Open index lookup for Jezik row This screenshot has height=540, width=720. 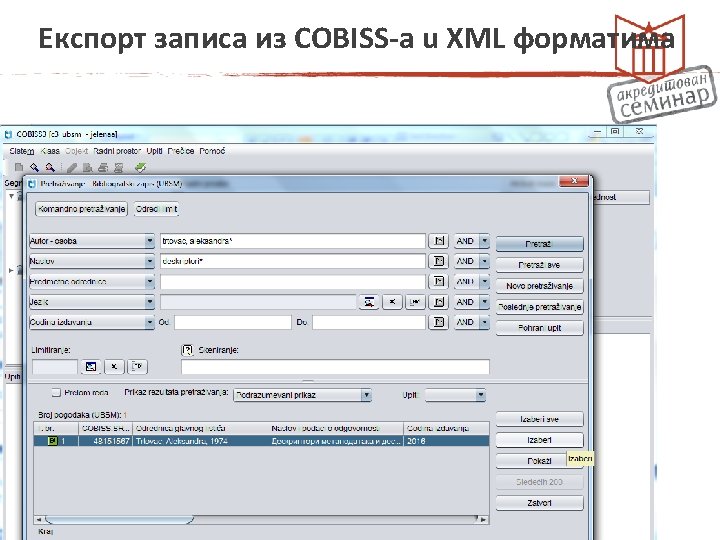pyautogui.click(x=439, y=302)
